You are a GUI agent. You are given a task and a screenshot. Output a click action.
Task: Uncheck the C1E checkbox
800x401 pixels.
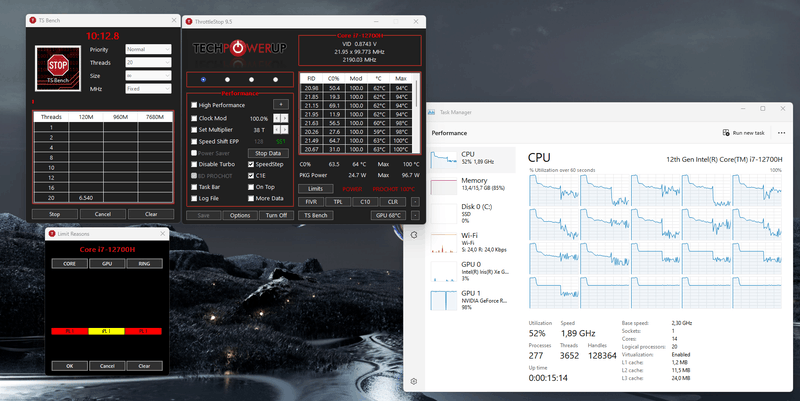pyautogui.click(x=251, y=176)
